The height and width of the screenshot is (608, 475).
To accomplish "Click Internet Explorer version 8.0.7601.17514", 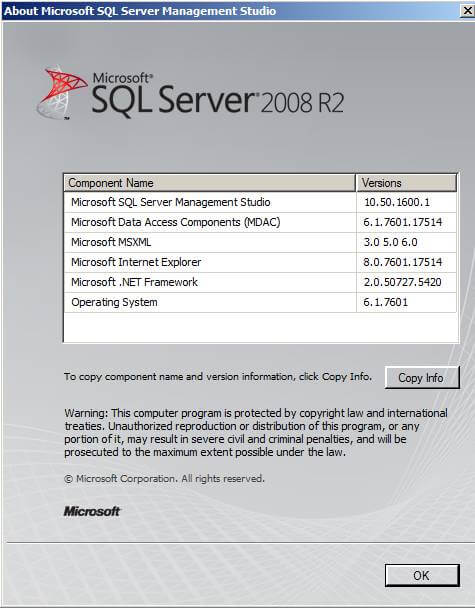I will pyautogui.click(x=402, y=263).
